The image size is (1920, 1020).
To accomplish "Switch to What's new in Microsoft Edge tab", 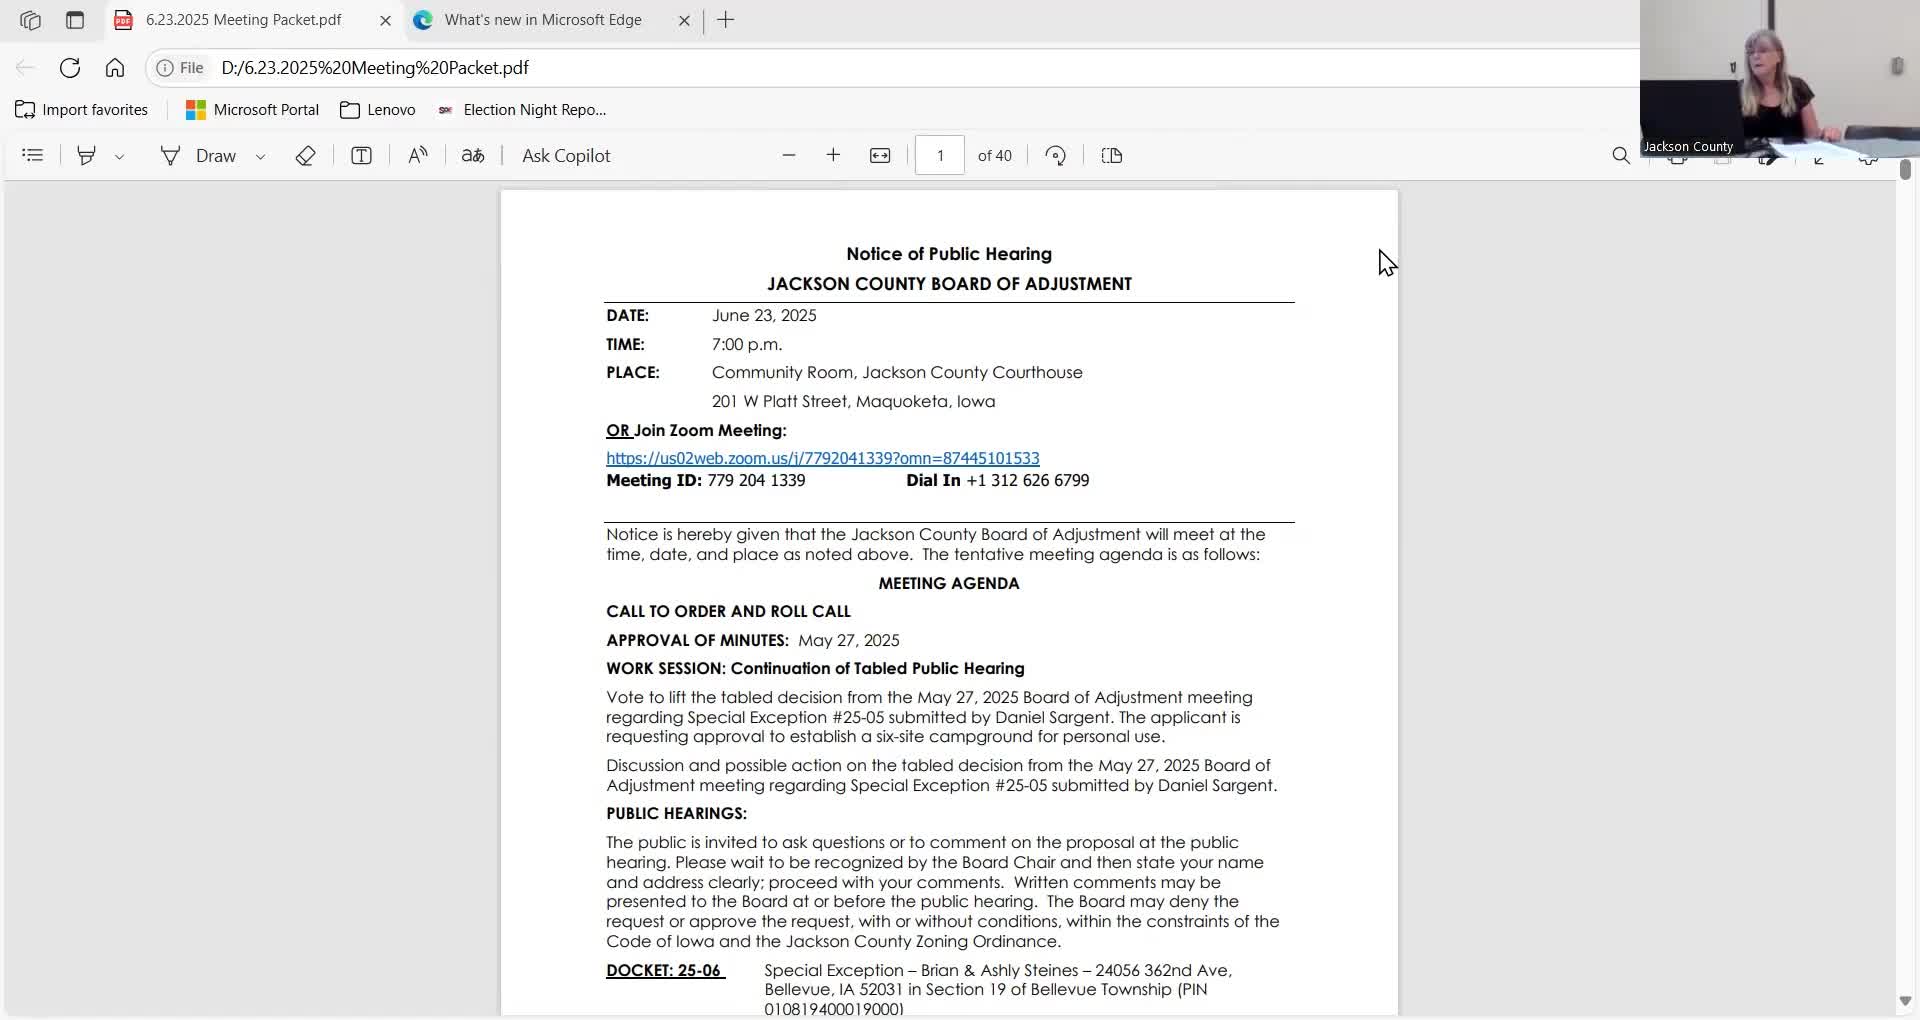I will [x=543, y=20].
